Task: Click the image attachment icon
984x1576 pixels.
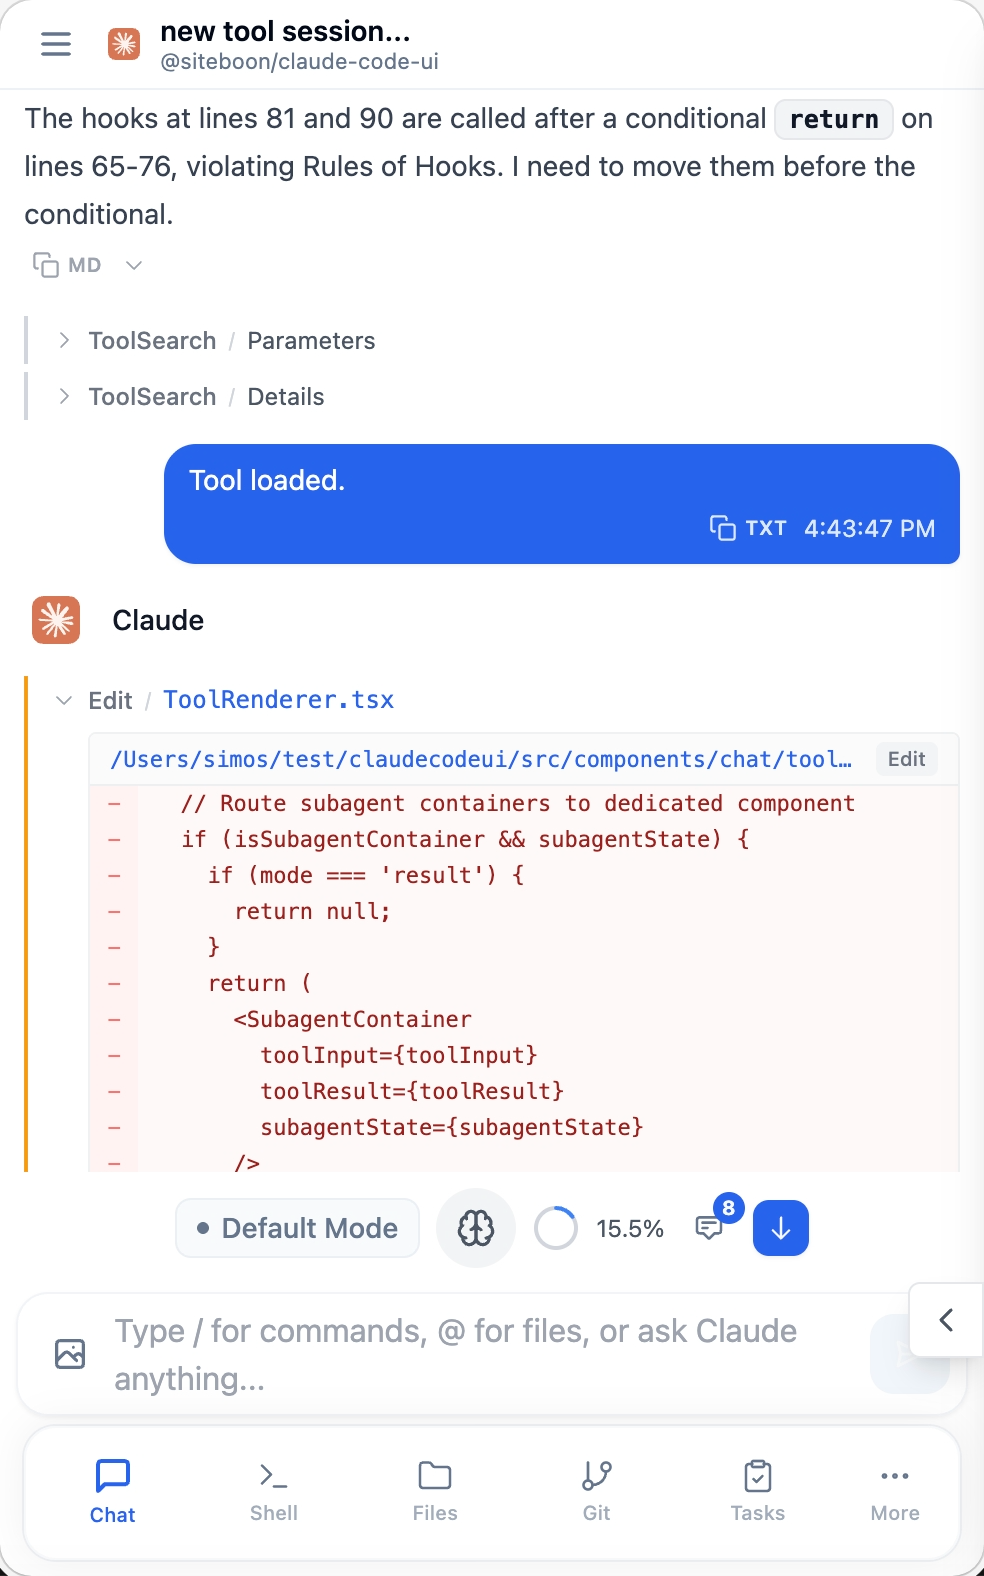Action: click(x=68, y=1353)
